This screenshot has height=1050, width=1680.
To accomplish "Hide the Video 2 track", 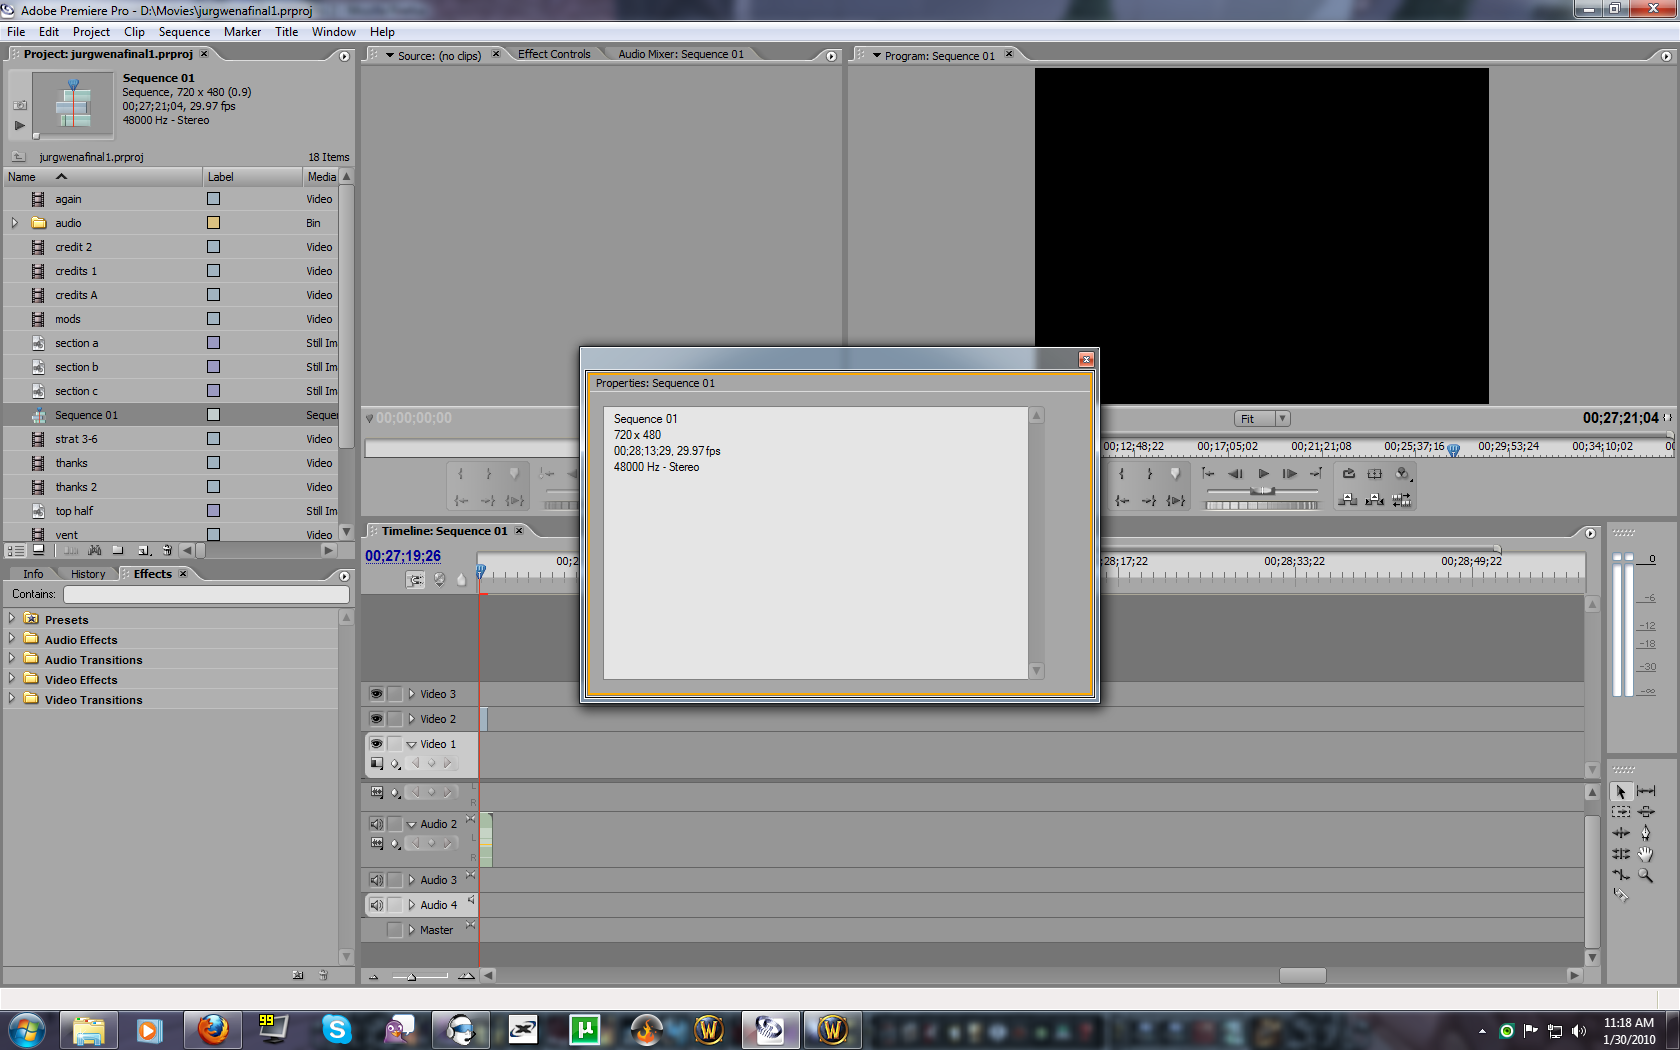I will point(376,719).
